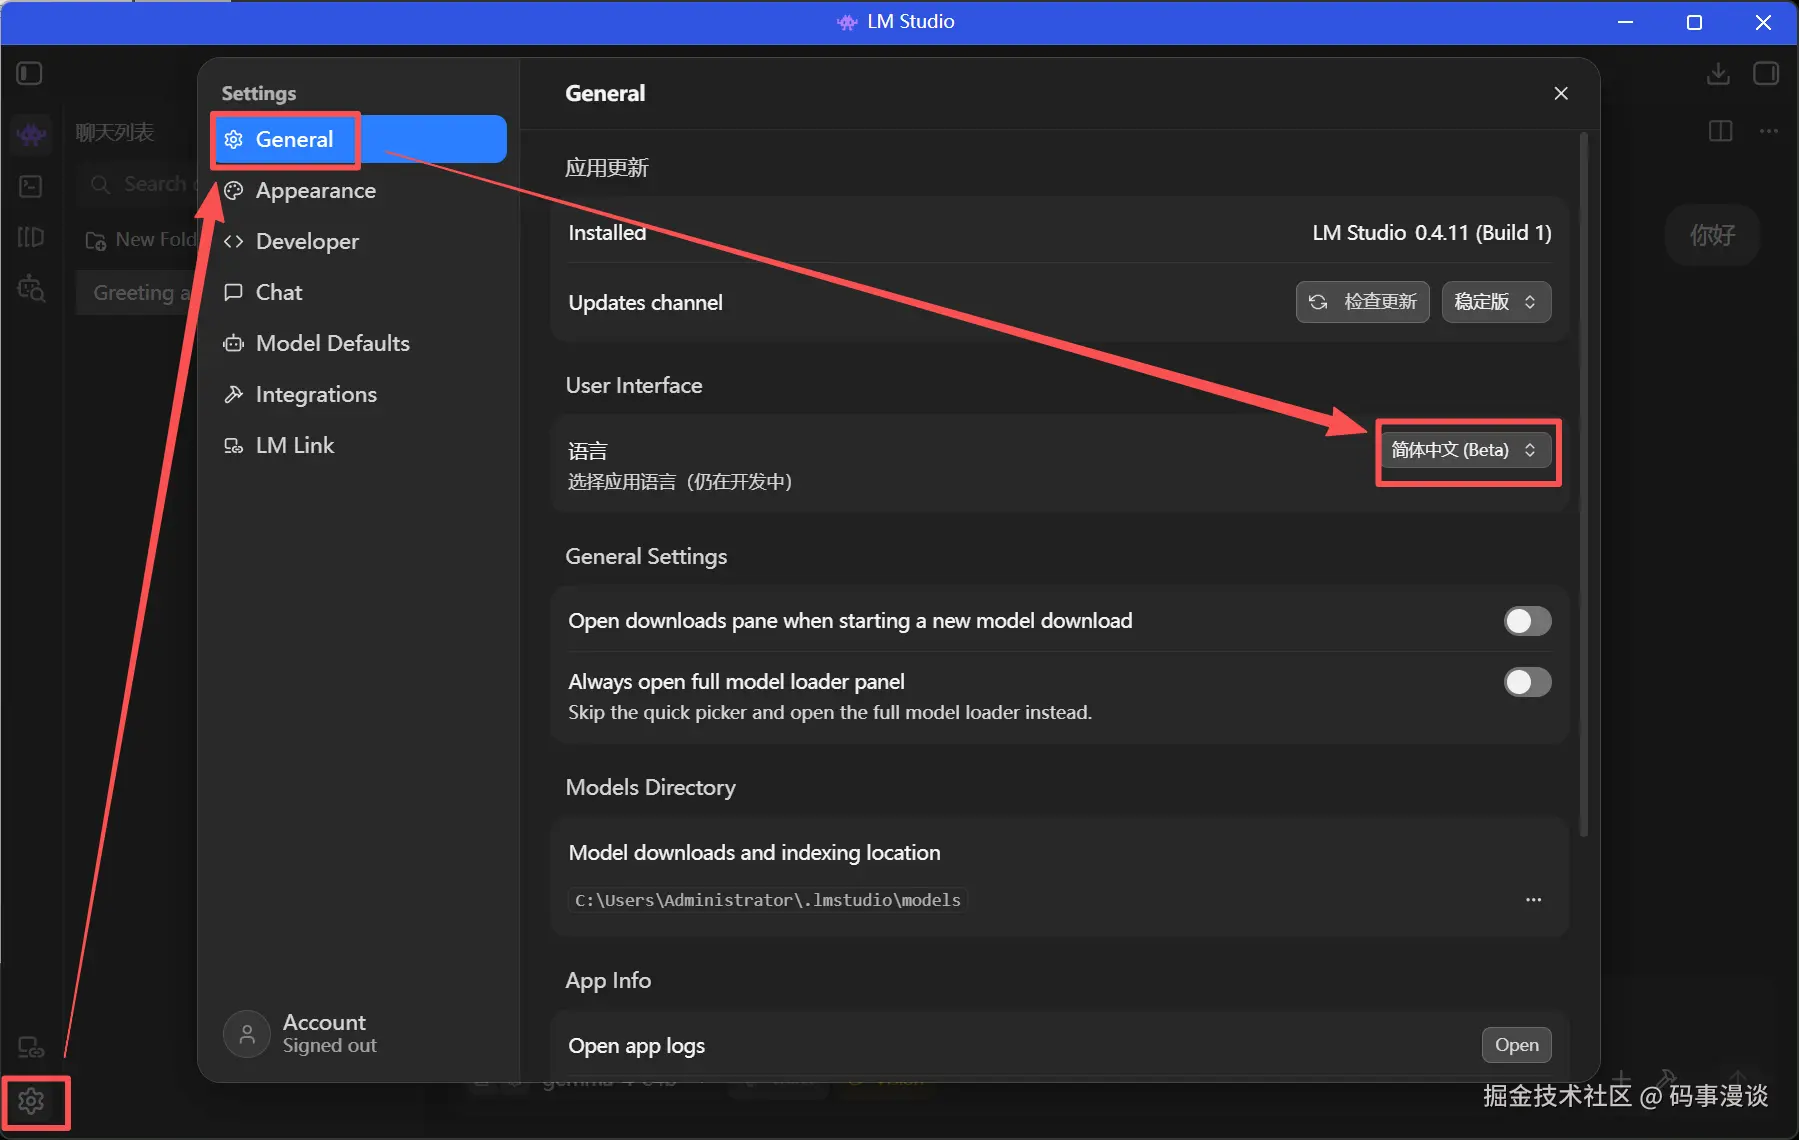Open the LM Link settings tab

(x=359, y=445)
